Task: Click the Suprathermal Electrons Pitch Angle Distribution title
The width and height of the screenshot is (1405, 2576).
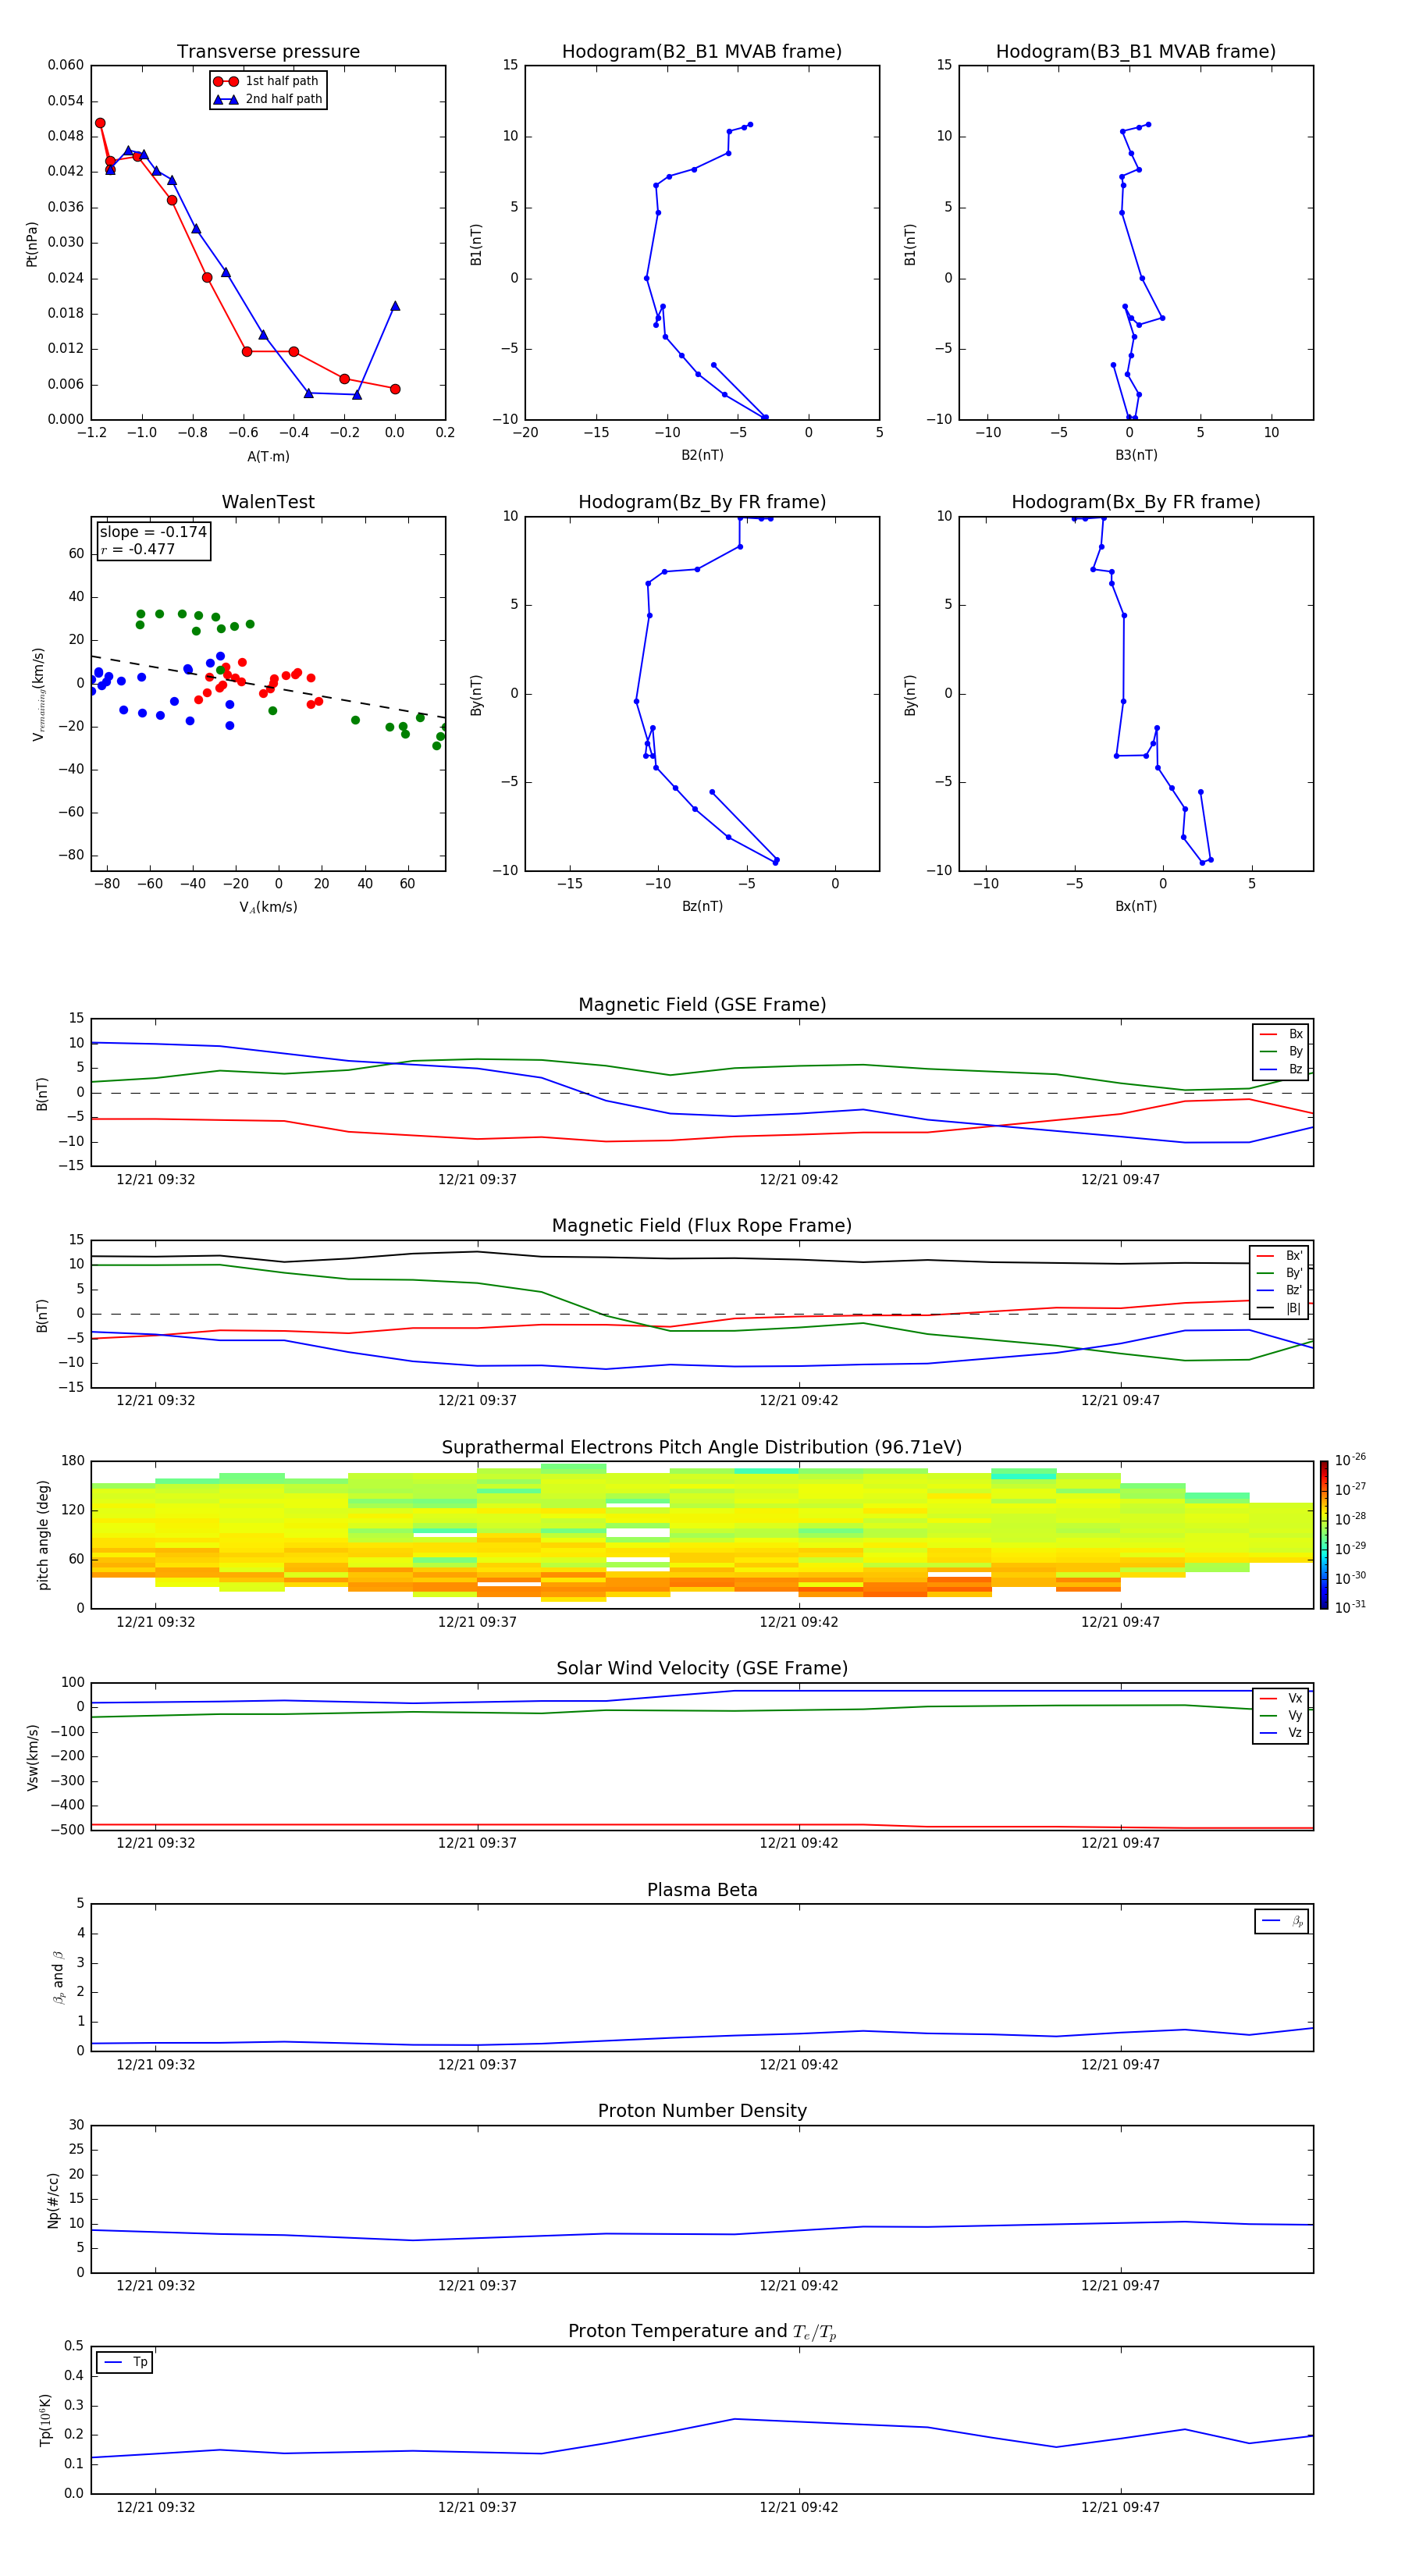Action: [701, 1447]
